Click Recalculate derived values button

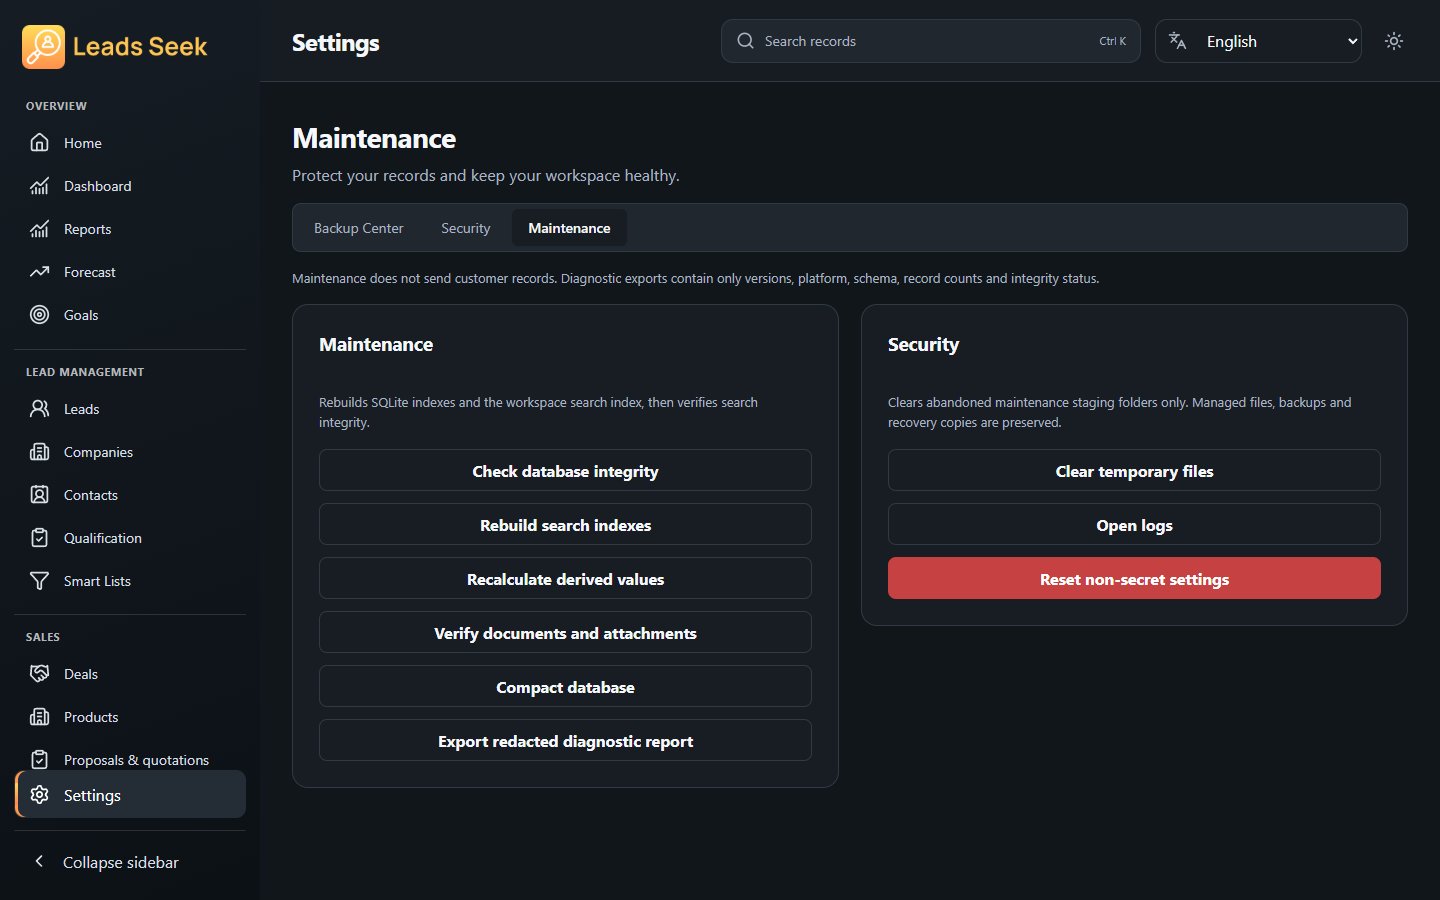pyautogui.click(x=565, y=579)
